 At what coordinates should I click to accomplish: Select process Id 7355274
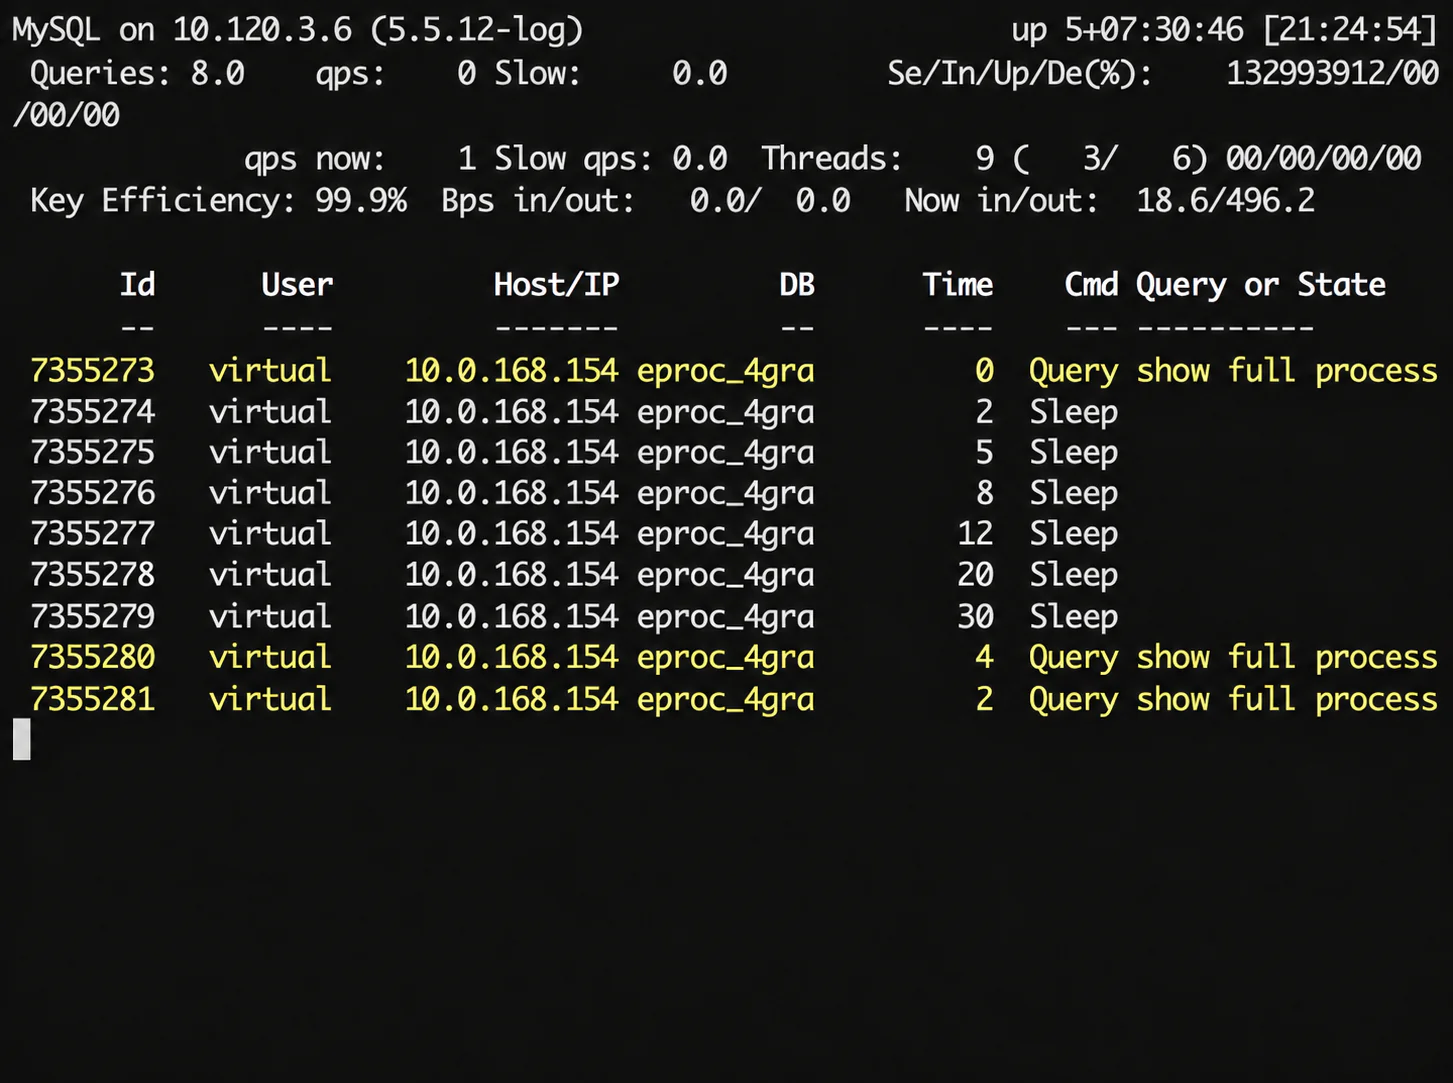click(x=92, y=412)
